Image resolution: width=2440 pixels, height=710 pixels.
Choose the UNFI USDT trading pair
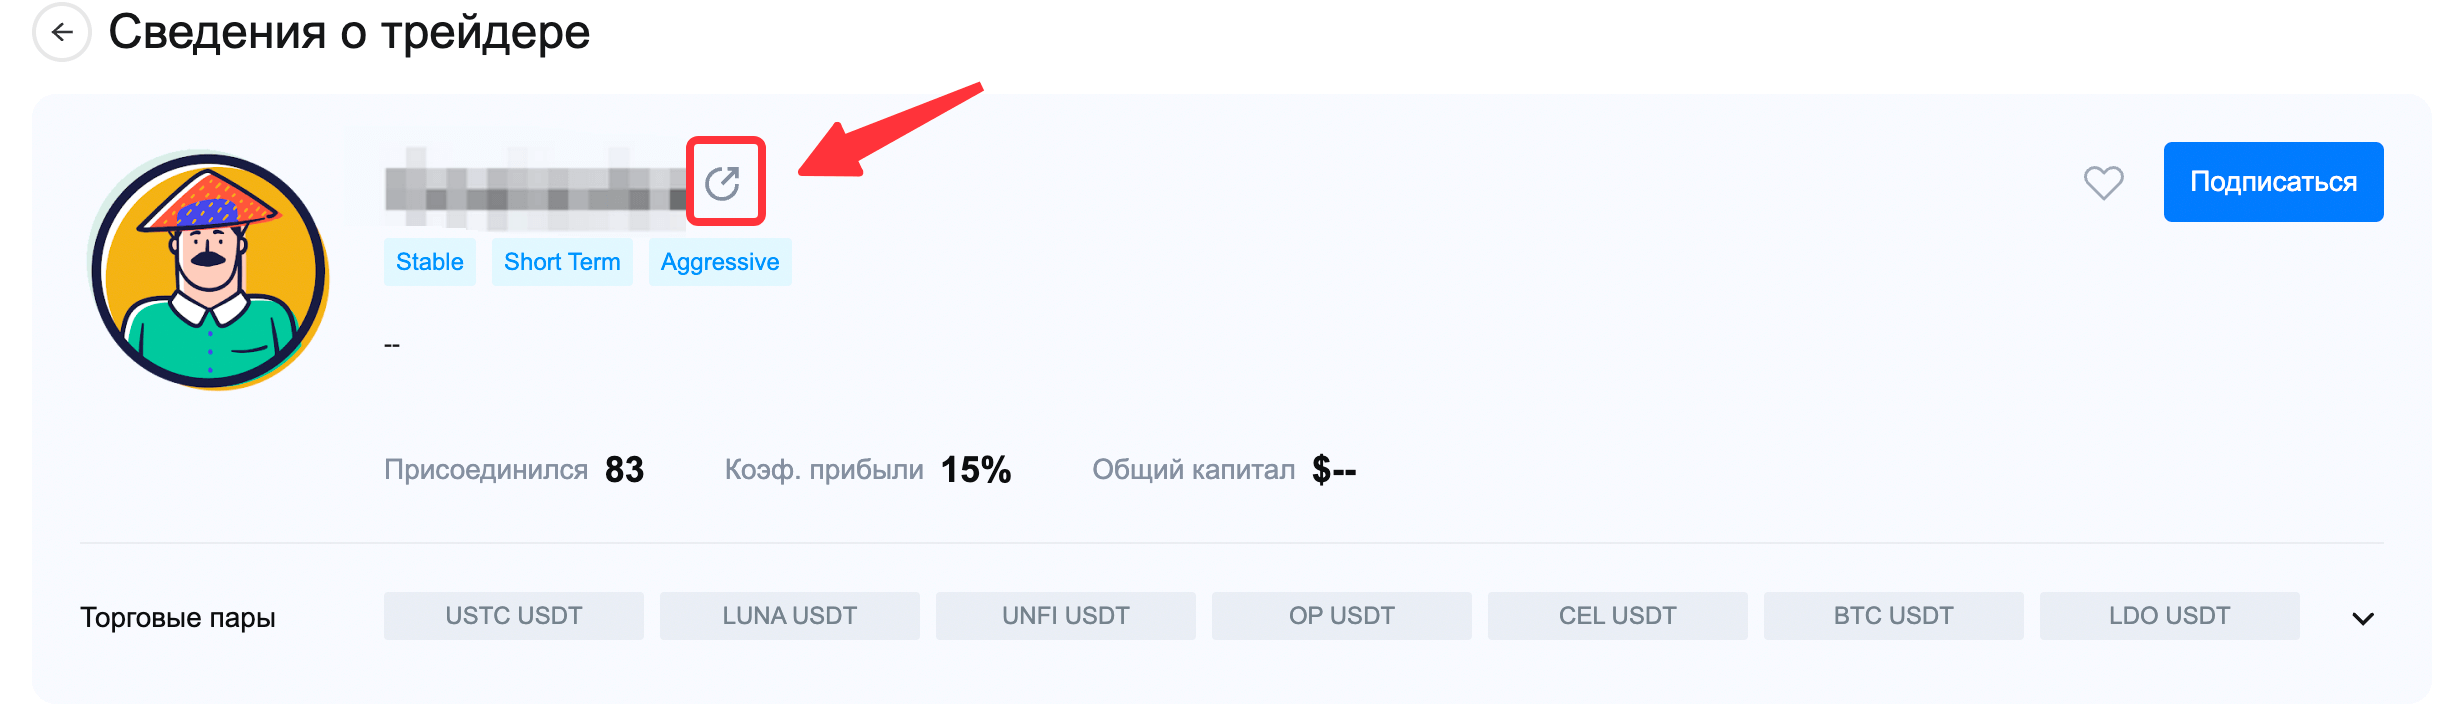pyautogui.click(x=1066, y=616)
